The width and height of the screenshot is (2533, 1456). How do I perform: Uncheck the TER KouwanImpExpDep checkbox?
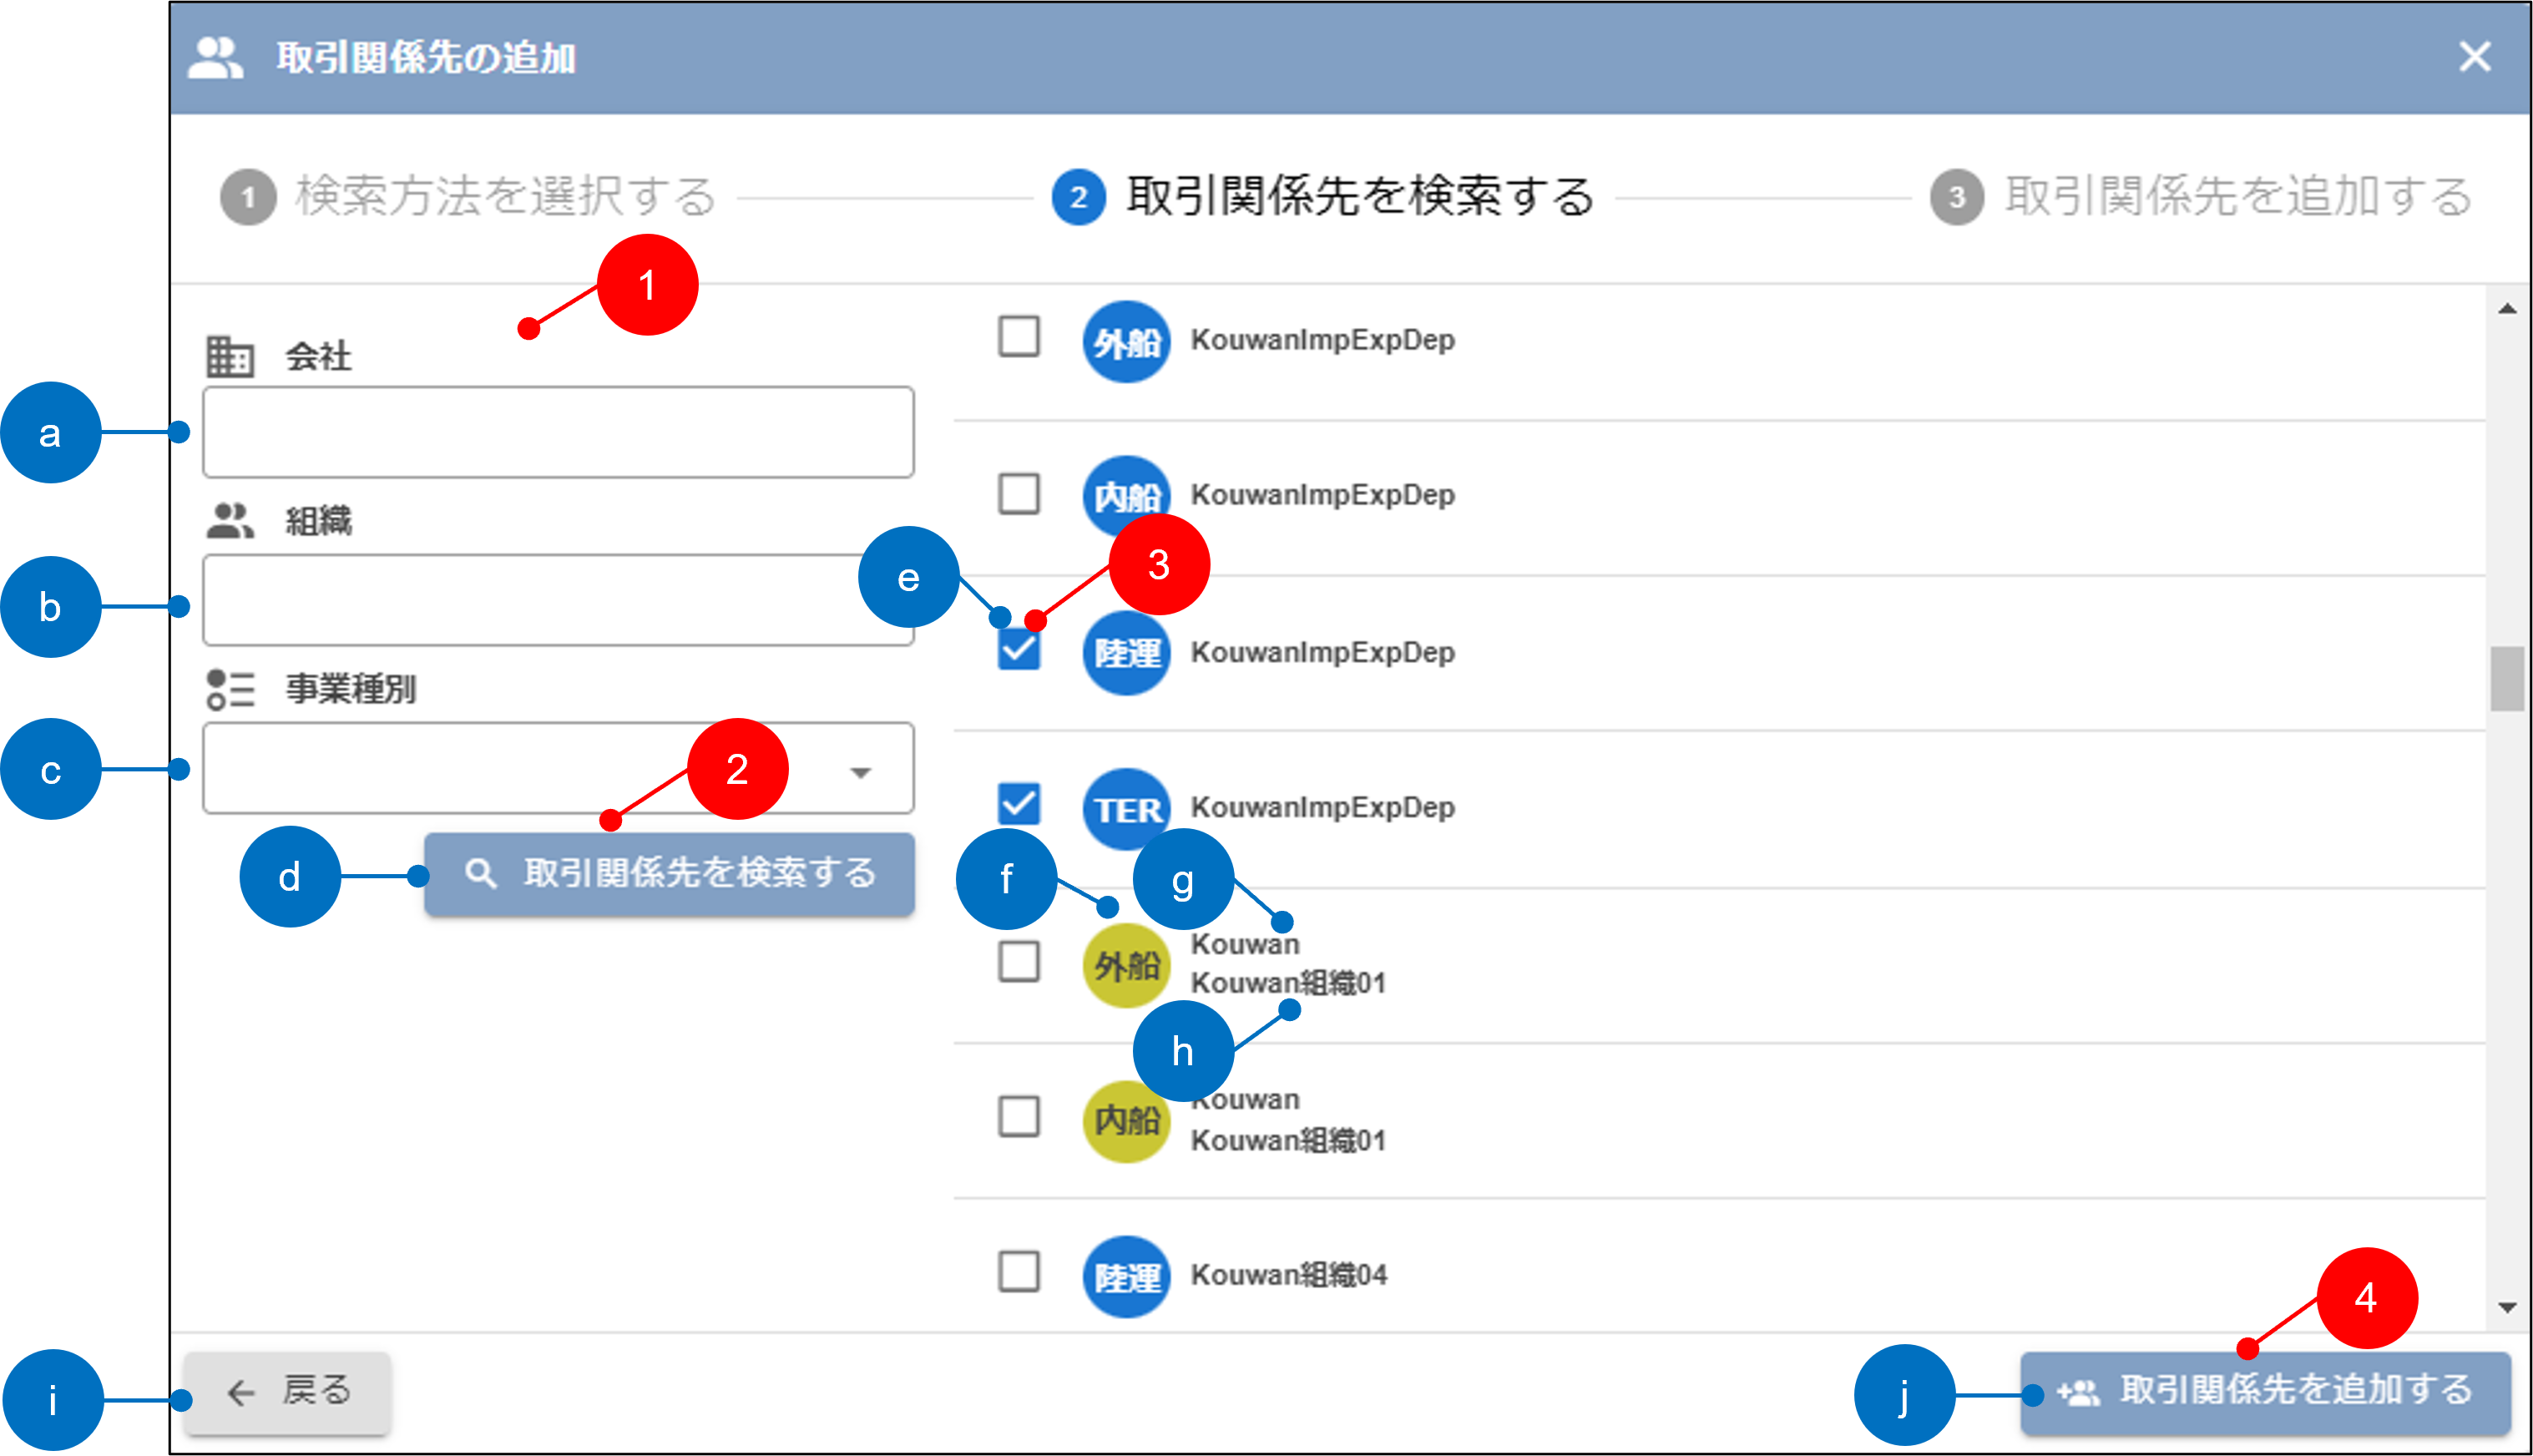[x=1019, y=805]
